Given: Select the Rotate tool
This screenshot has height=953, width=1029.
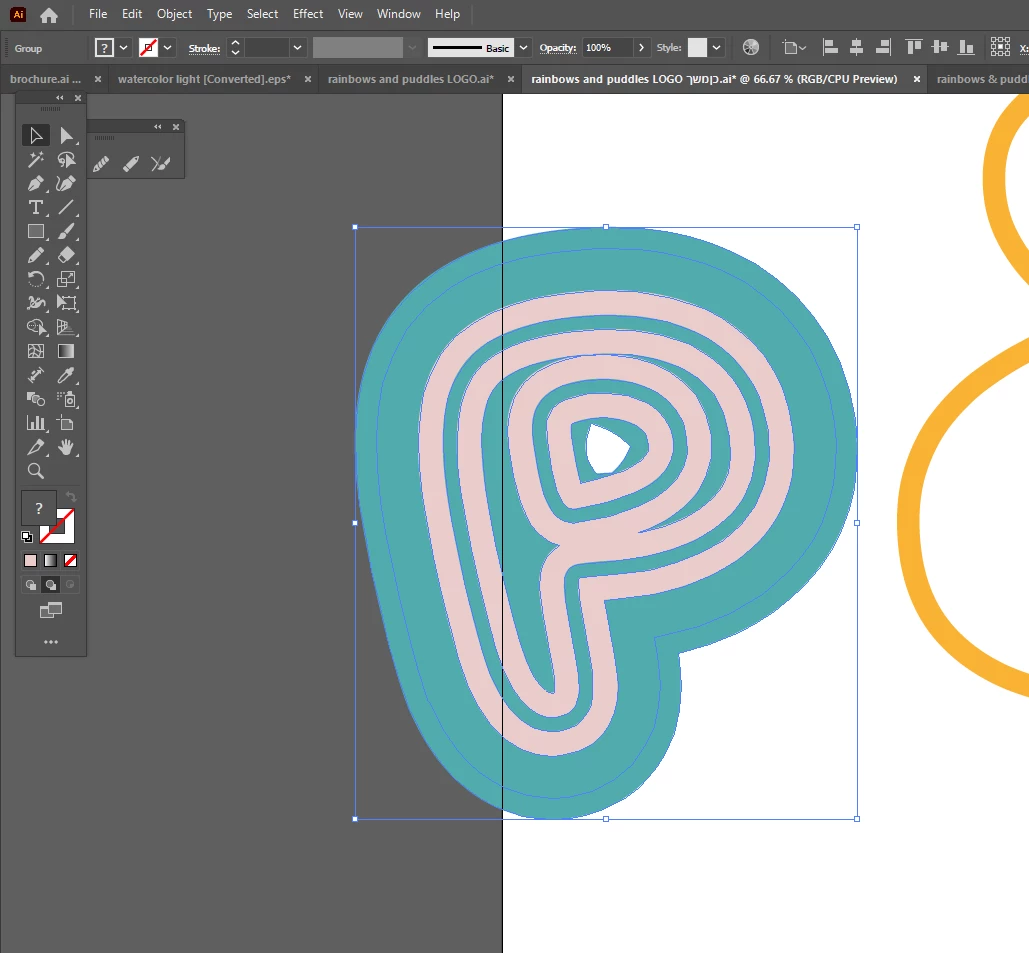Looking at the screenshot, I should coord(35,279).
